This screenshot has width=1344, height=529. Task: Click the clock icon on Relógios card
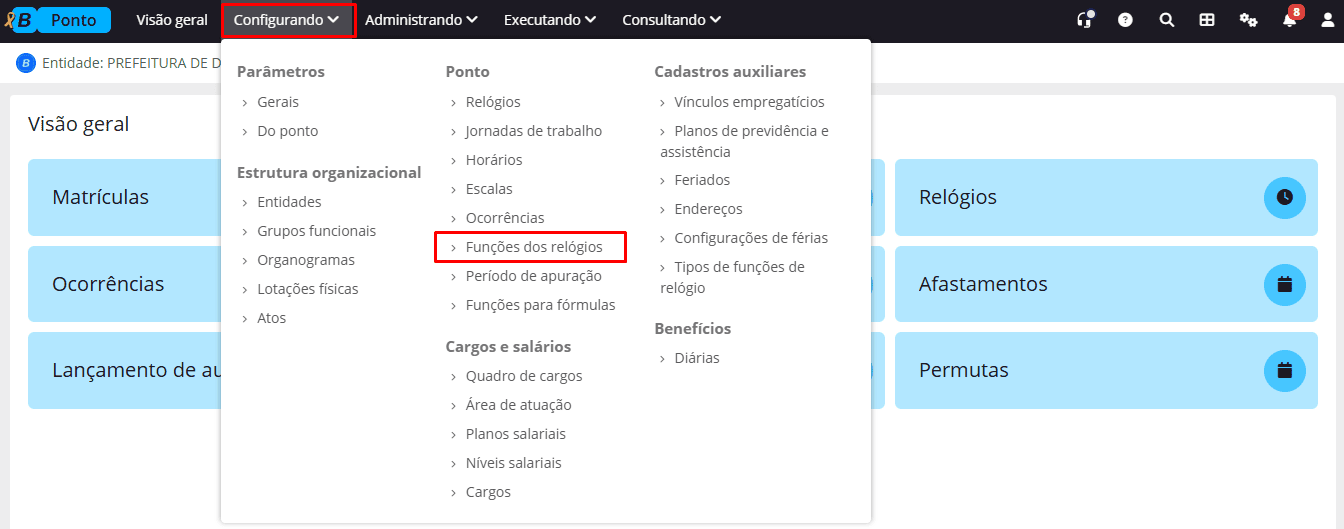coord(1285,198)
